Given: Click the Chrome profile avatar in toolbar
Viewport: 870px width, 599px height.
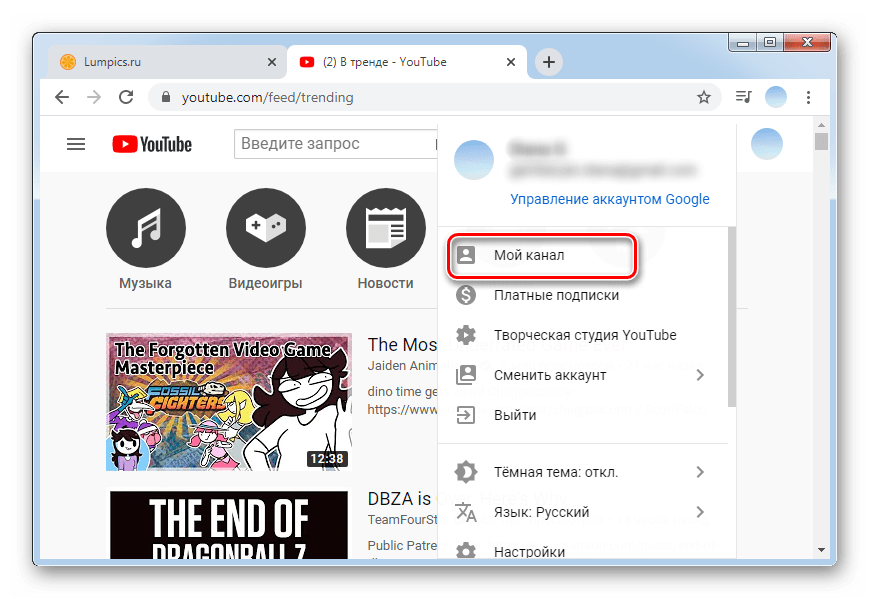Looking at the screenshot, I should coord(776,98).
